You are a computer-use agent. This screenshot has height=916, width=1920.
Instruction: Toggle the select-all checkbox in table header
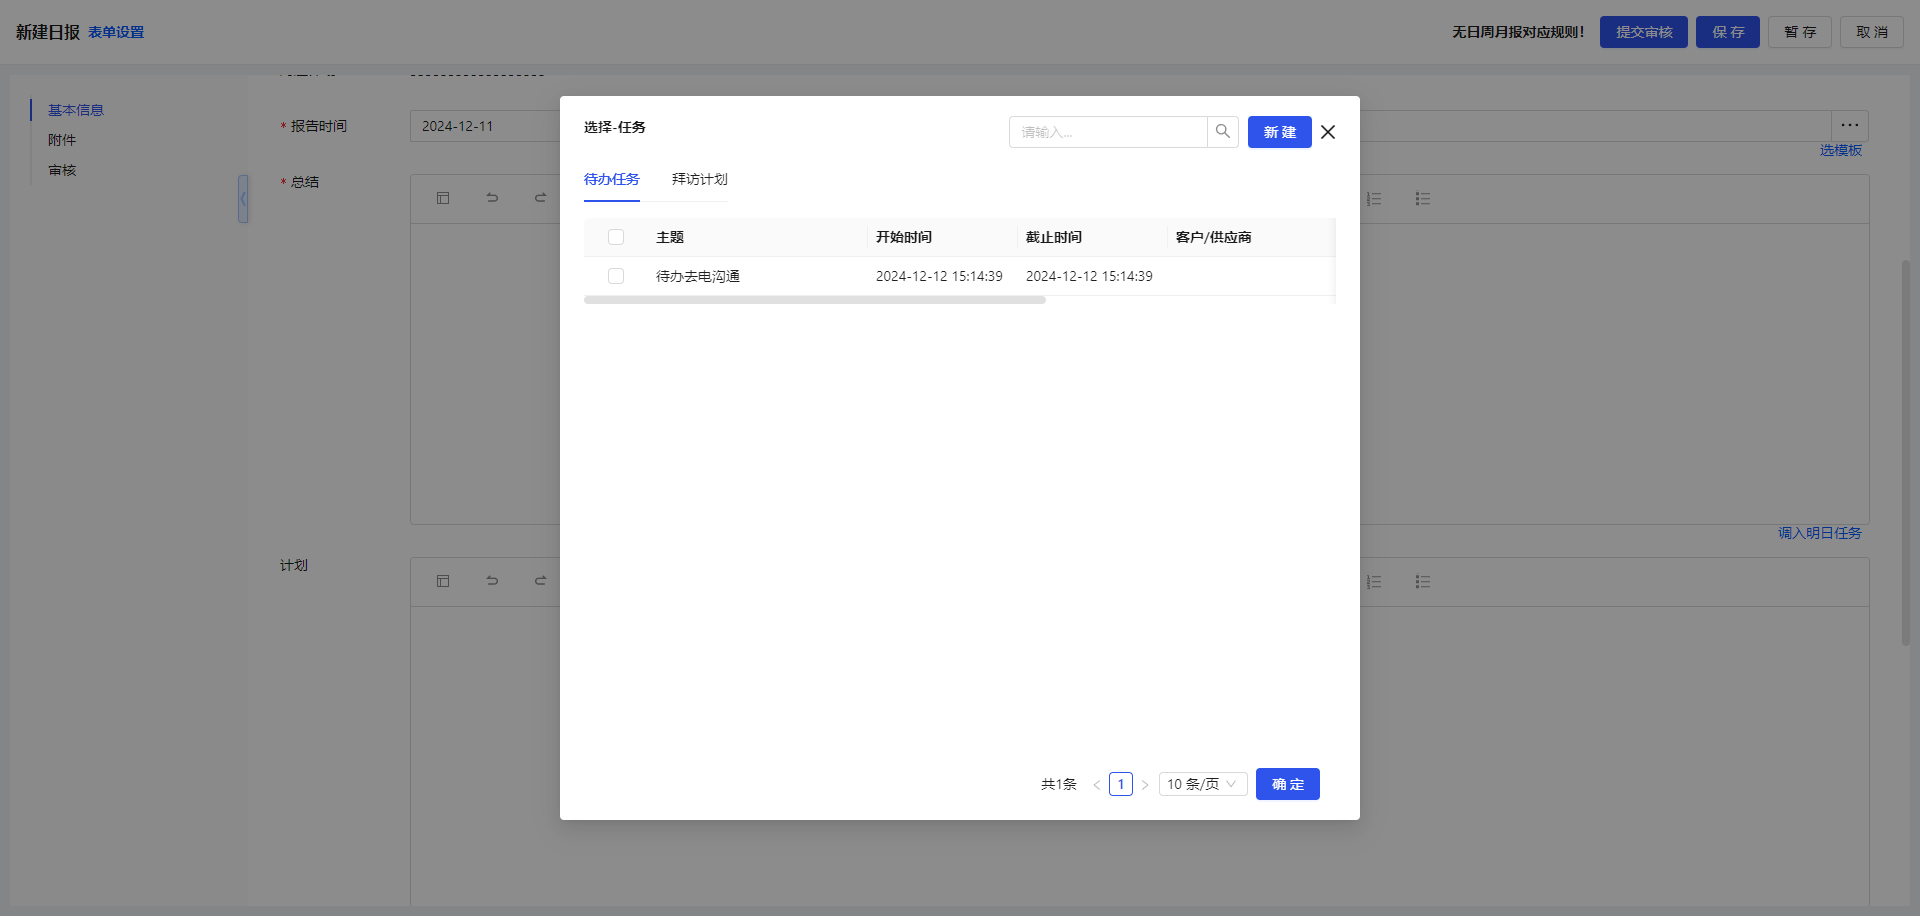616,237
